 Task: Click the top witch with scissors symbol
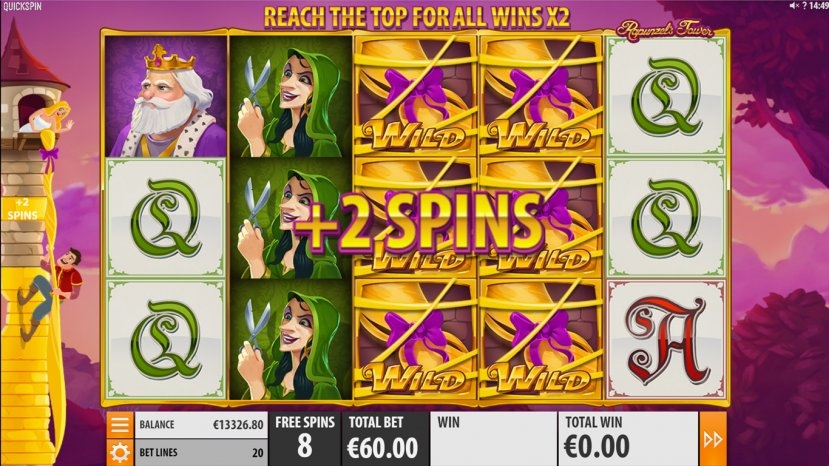pyautogui.click(x=291, y=96)
